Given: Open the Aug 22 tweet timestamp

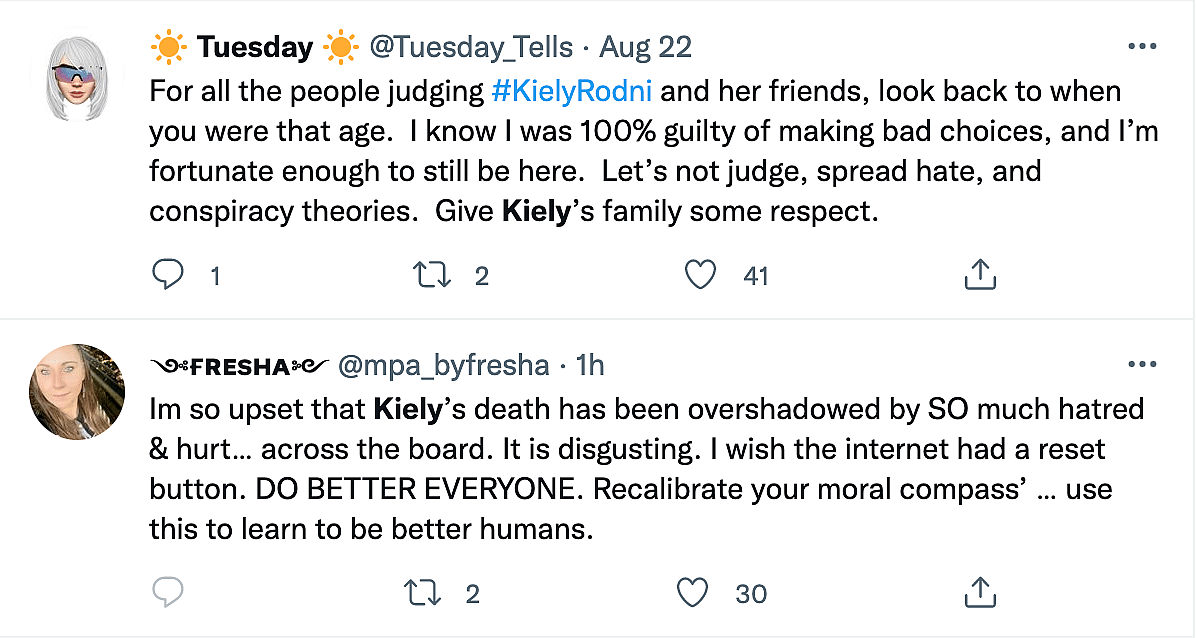Looking at the screenshot, I should 644,46.
